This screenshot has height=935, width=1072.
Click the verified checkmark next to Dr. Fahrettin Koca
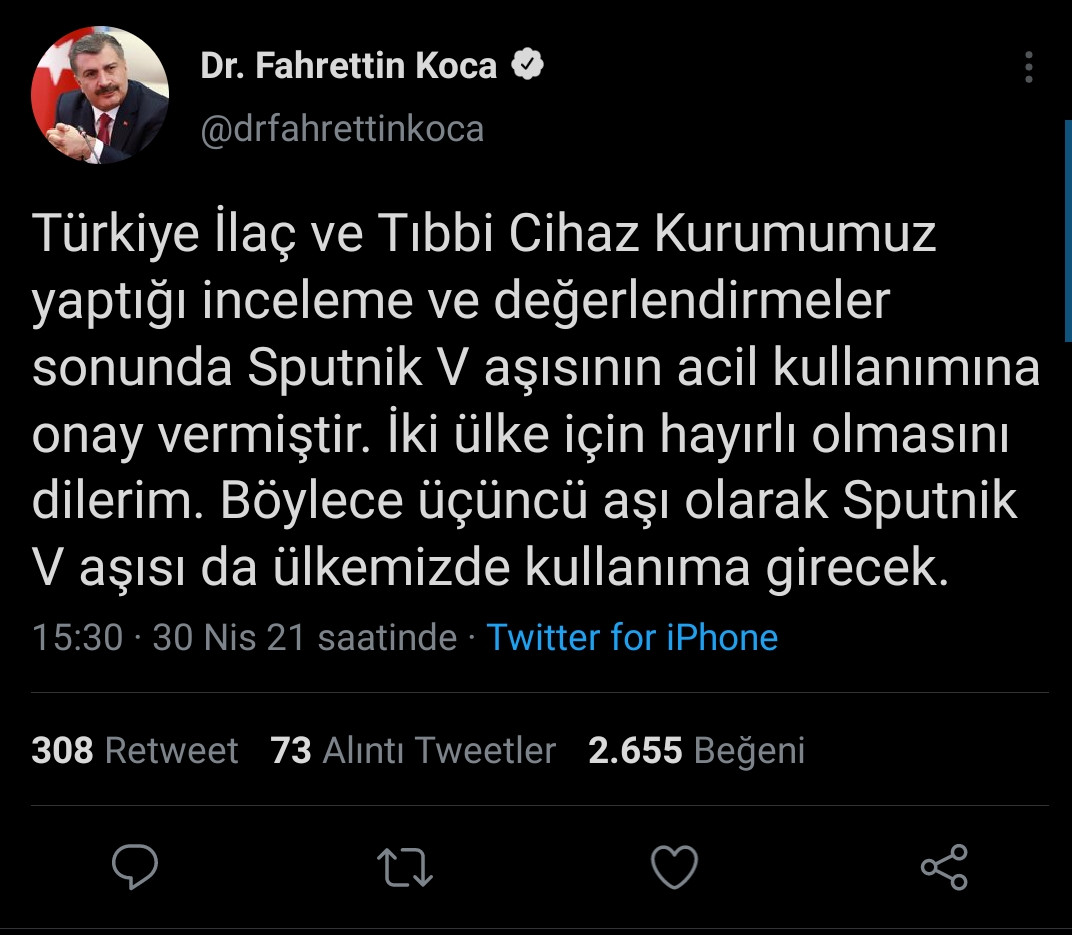pos(528,62)
